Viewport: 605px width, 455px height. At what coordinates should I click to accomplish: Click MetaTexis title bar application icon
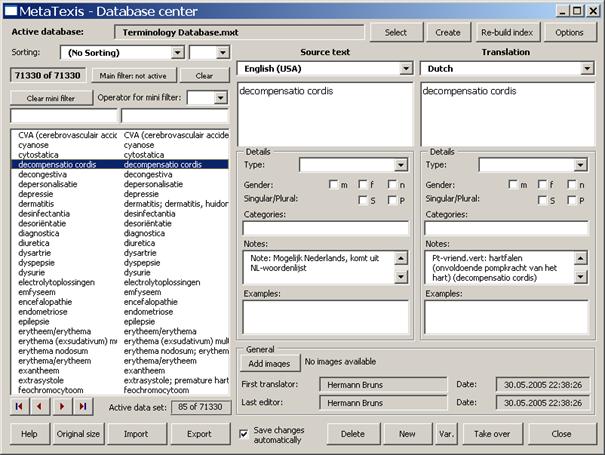tap(10, 11)
